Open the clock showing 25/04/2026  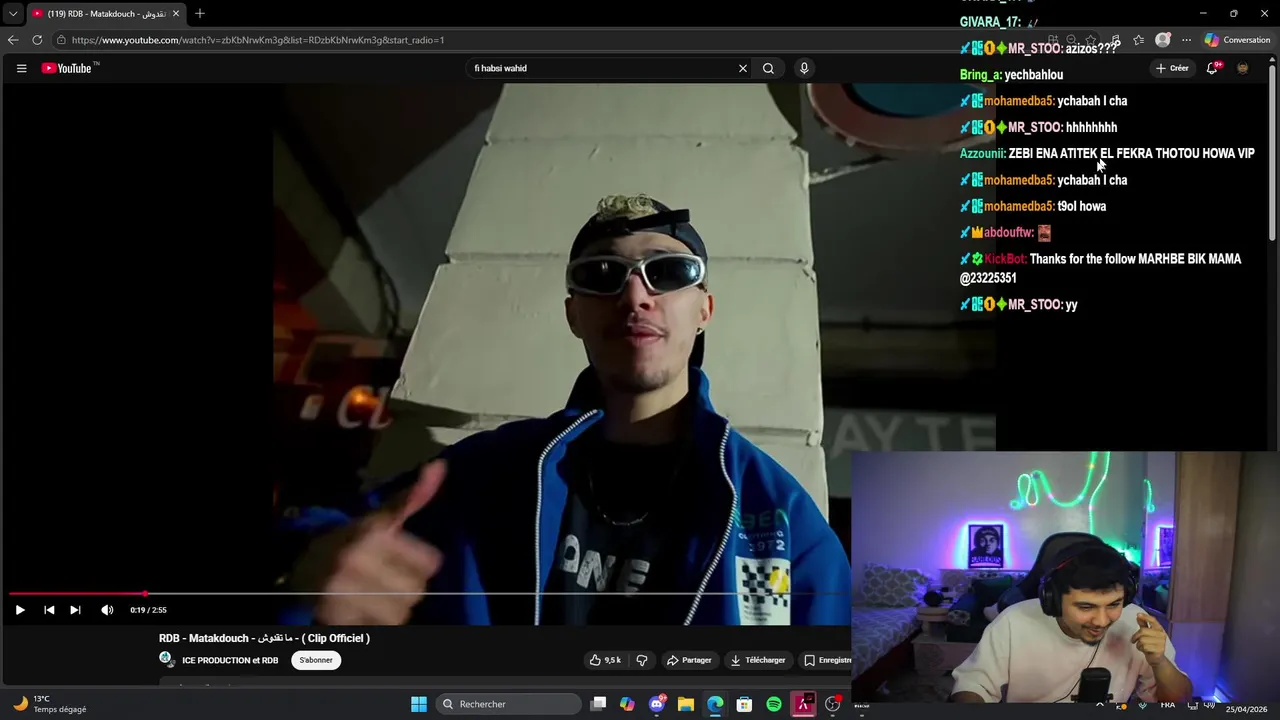pos(1246,709)
